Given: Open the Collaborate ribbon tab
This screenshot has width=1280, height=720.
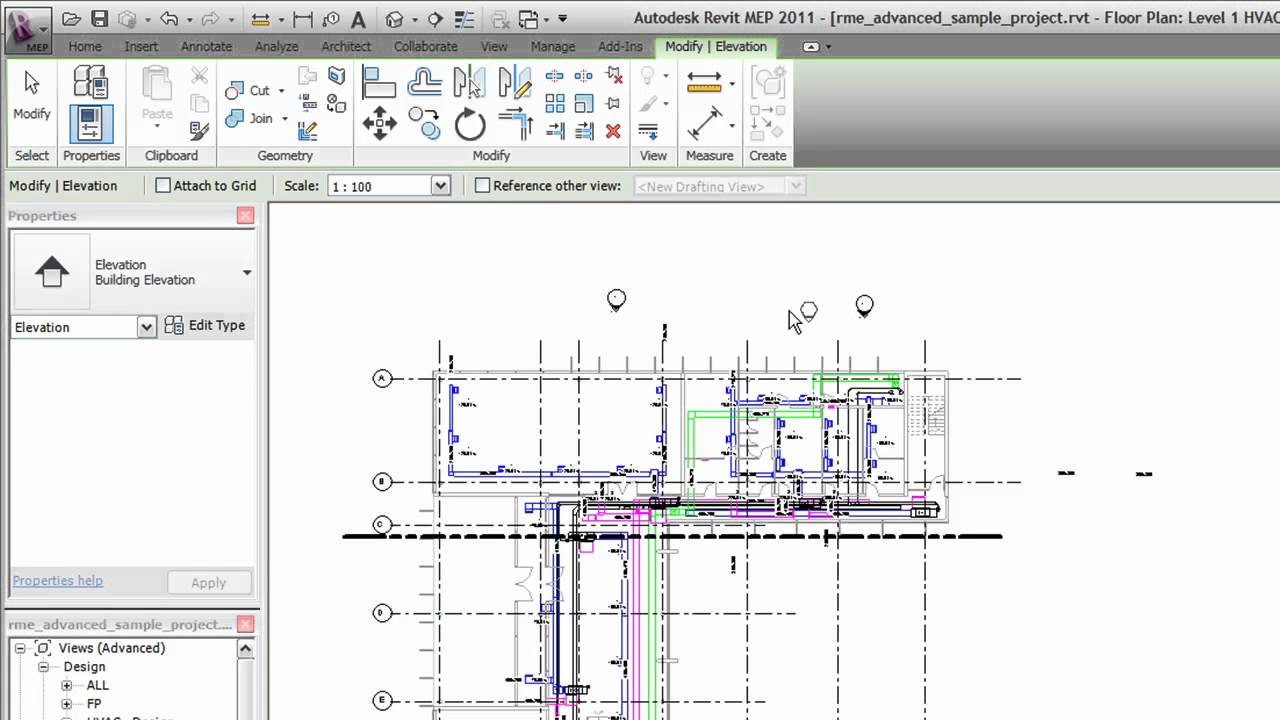Looking at the screenshot, I should (426, 46).
